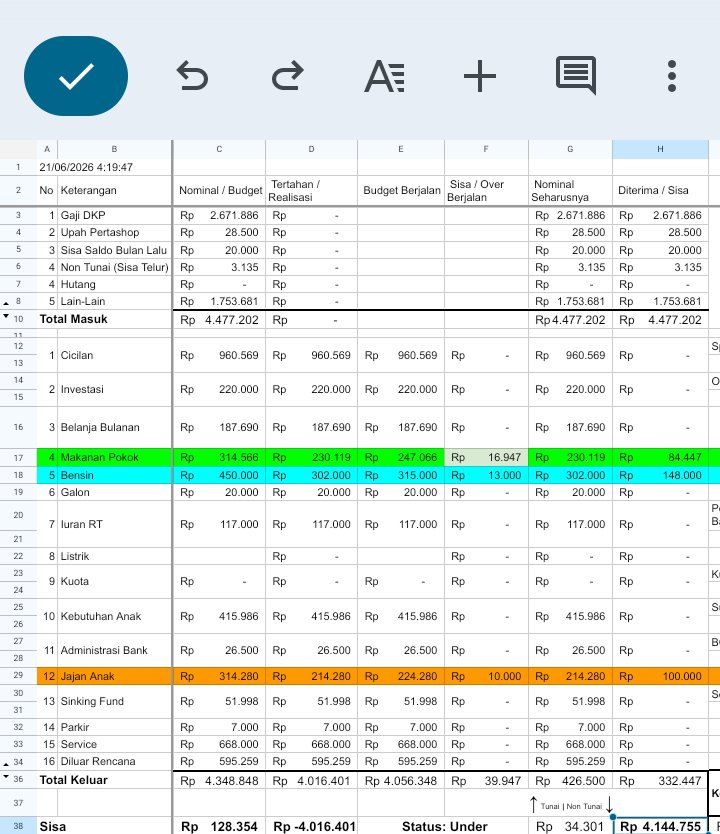Viewport: 720px width, 834px height.
Task: Click the date cell '21/06/2026 4:19:47'
Action: 86,167
